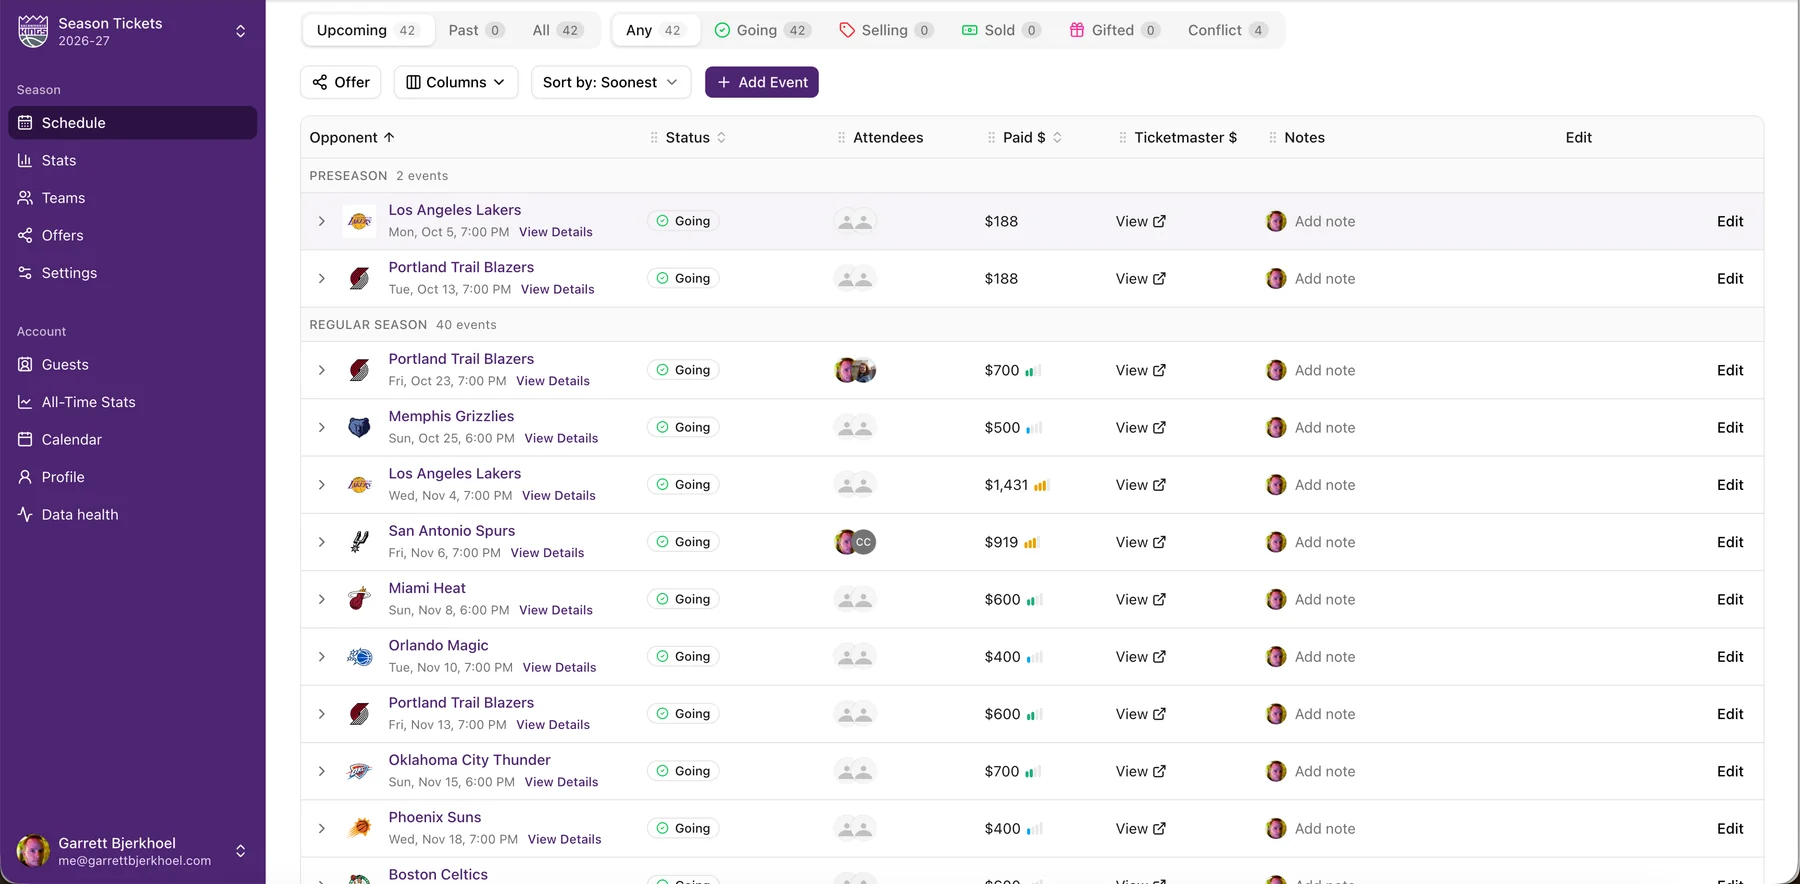Click the Add Event button
The width and height of the screenshot is (1800, 884).
pos(762,82)
